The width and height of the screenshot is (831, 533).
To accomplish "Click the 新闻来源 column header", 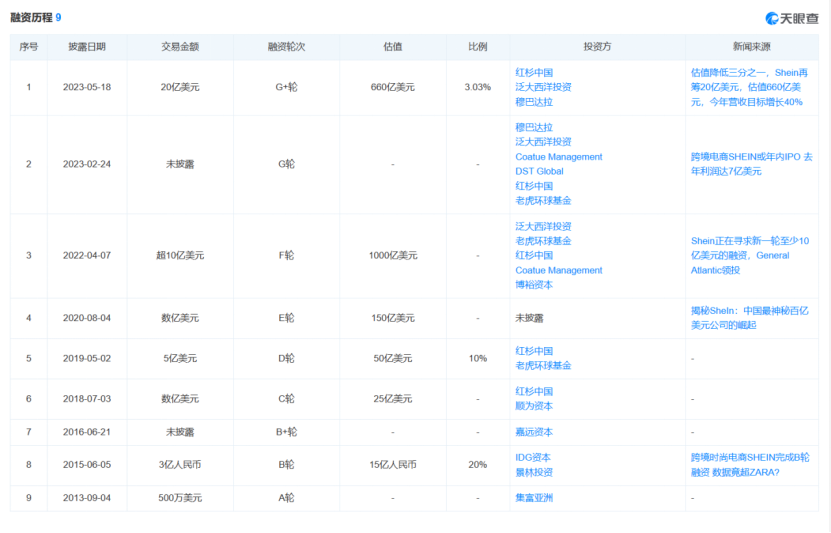I will tap(752, 47).
